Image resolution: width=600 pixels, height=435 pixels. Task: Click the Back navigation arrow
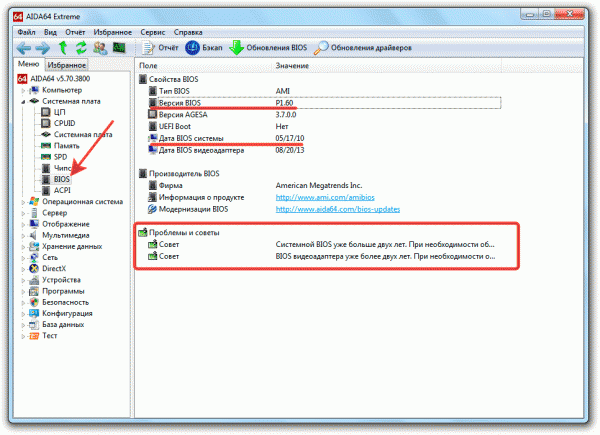point(24,48)
